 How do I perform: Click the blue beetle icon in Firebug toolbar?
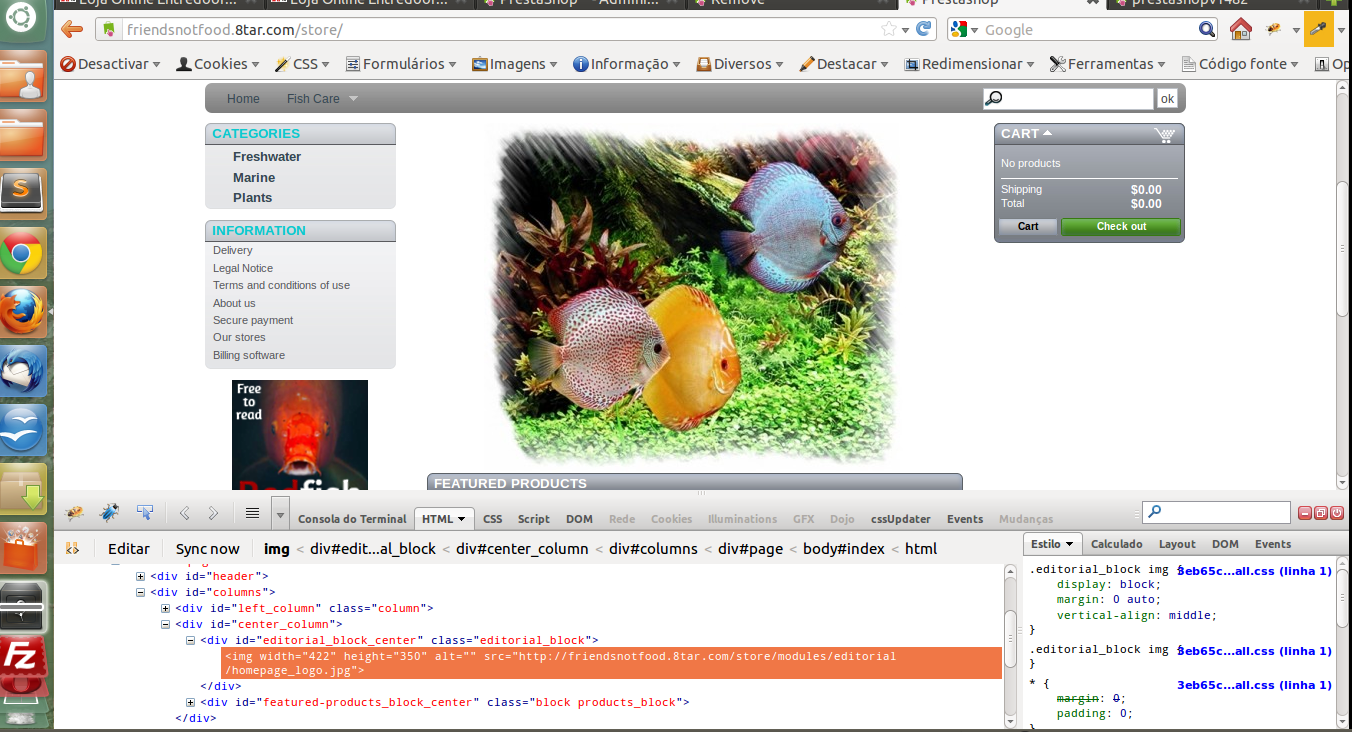click(x=109, y=513)
